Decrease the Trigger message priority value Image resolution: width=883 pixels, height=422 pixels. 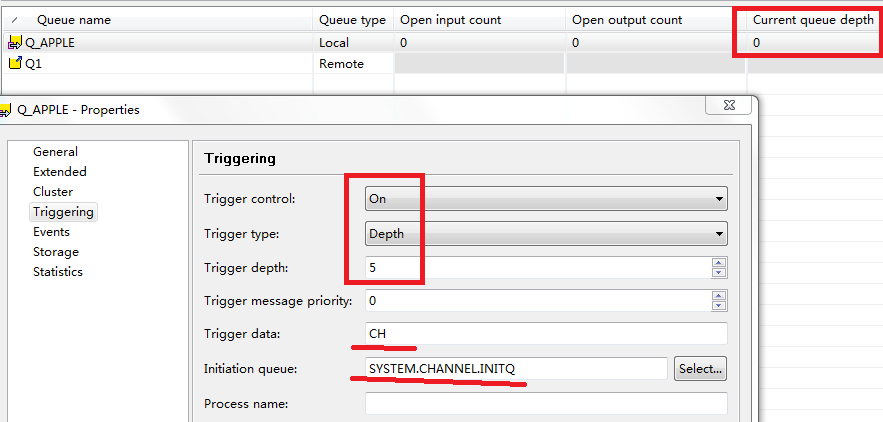coord(719,305)
